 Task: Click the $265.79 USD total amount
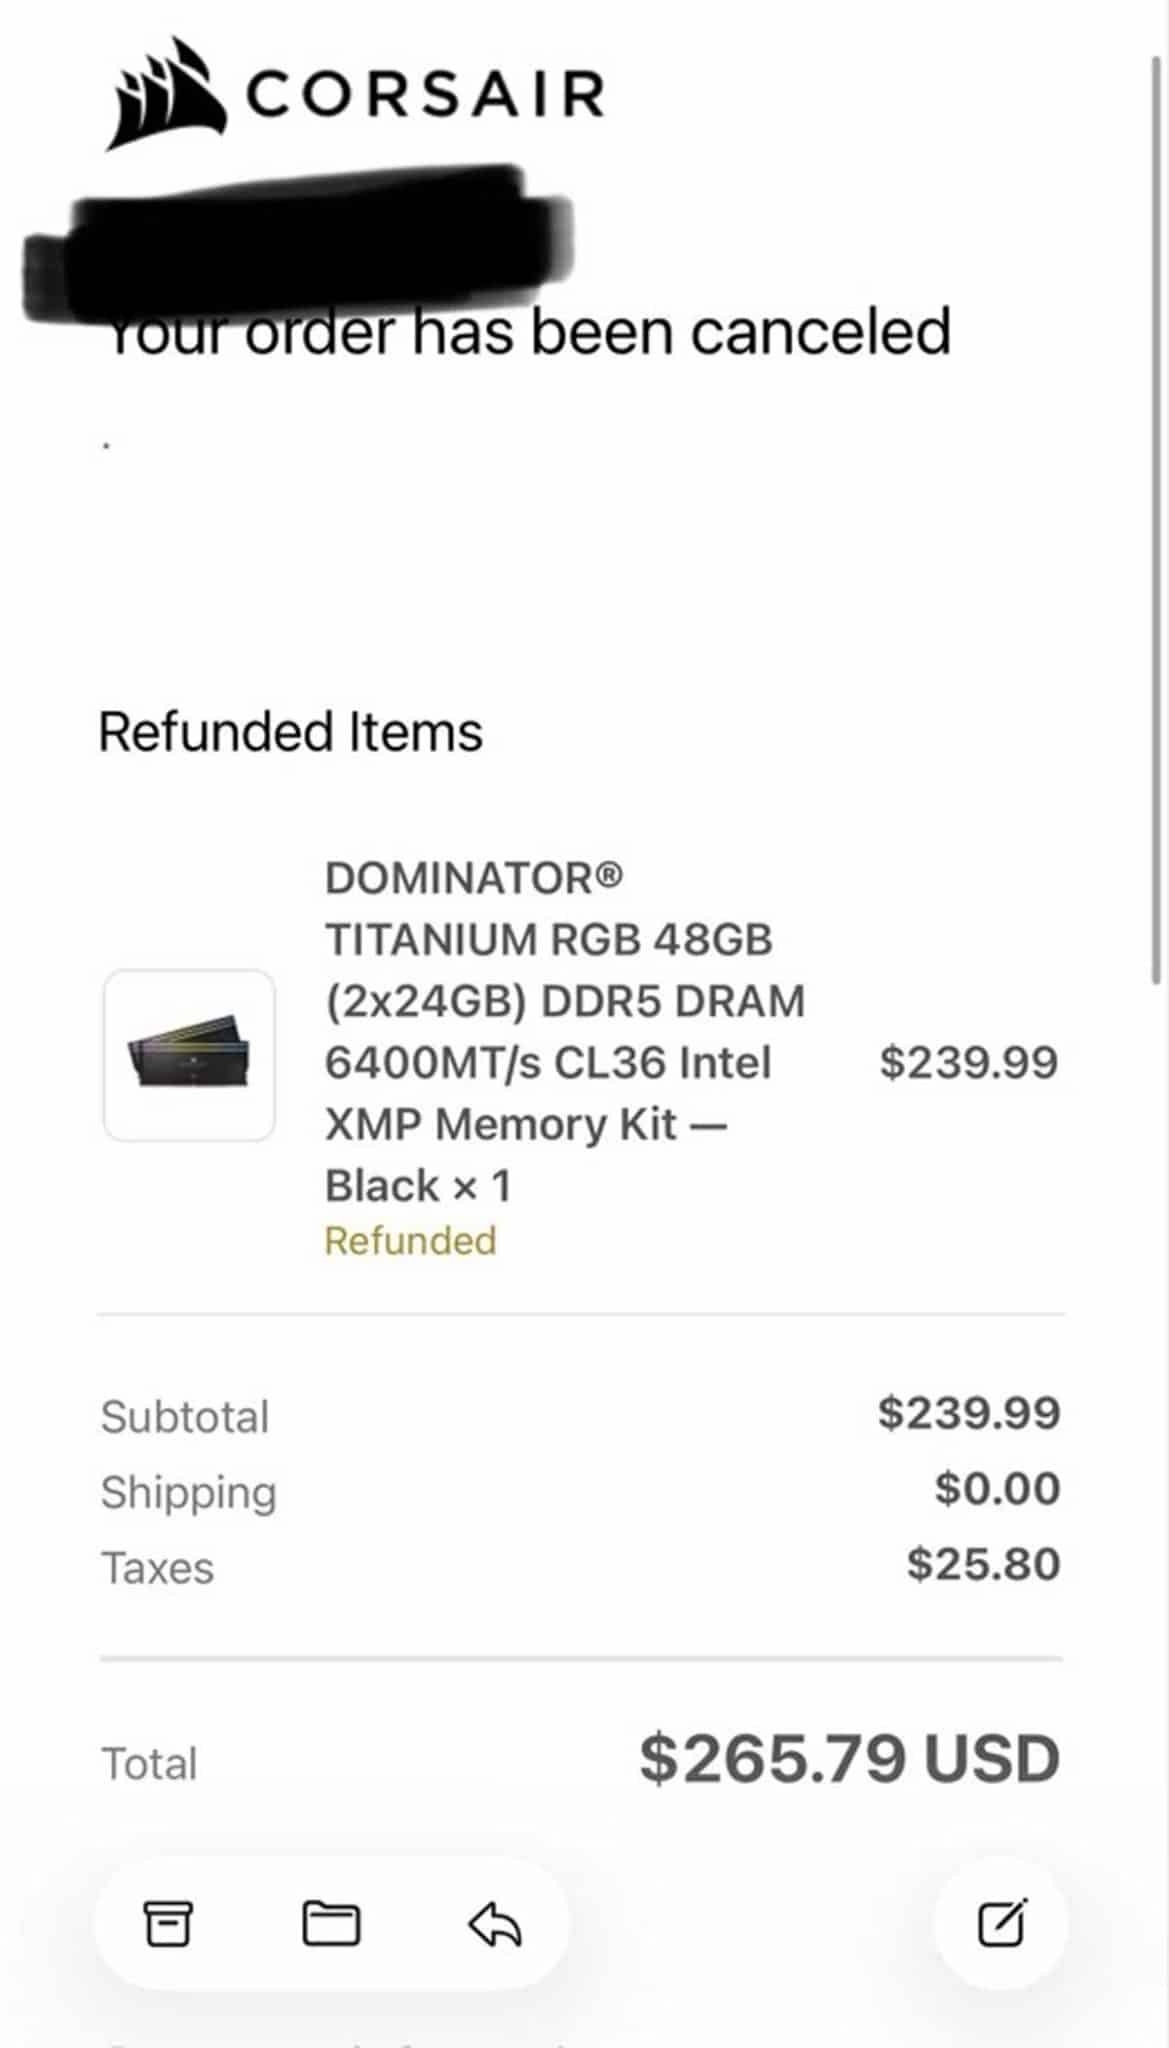point(849,1759)
